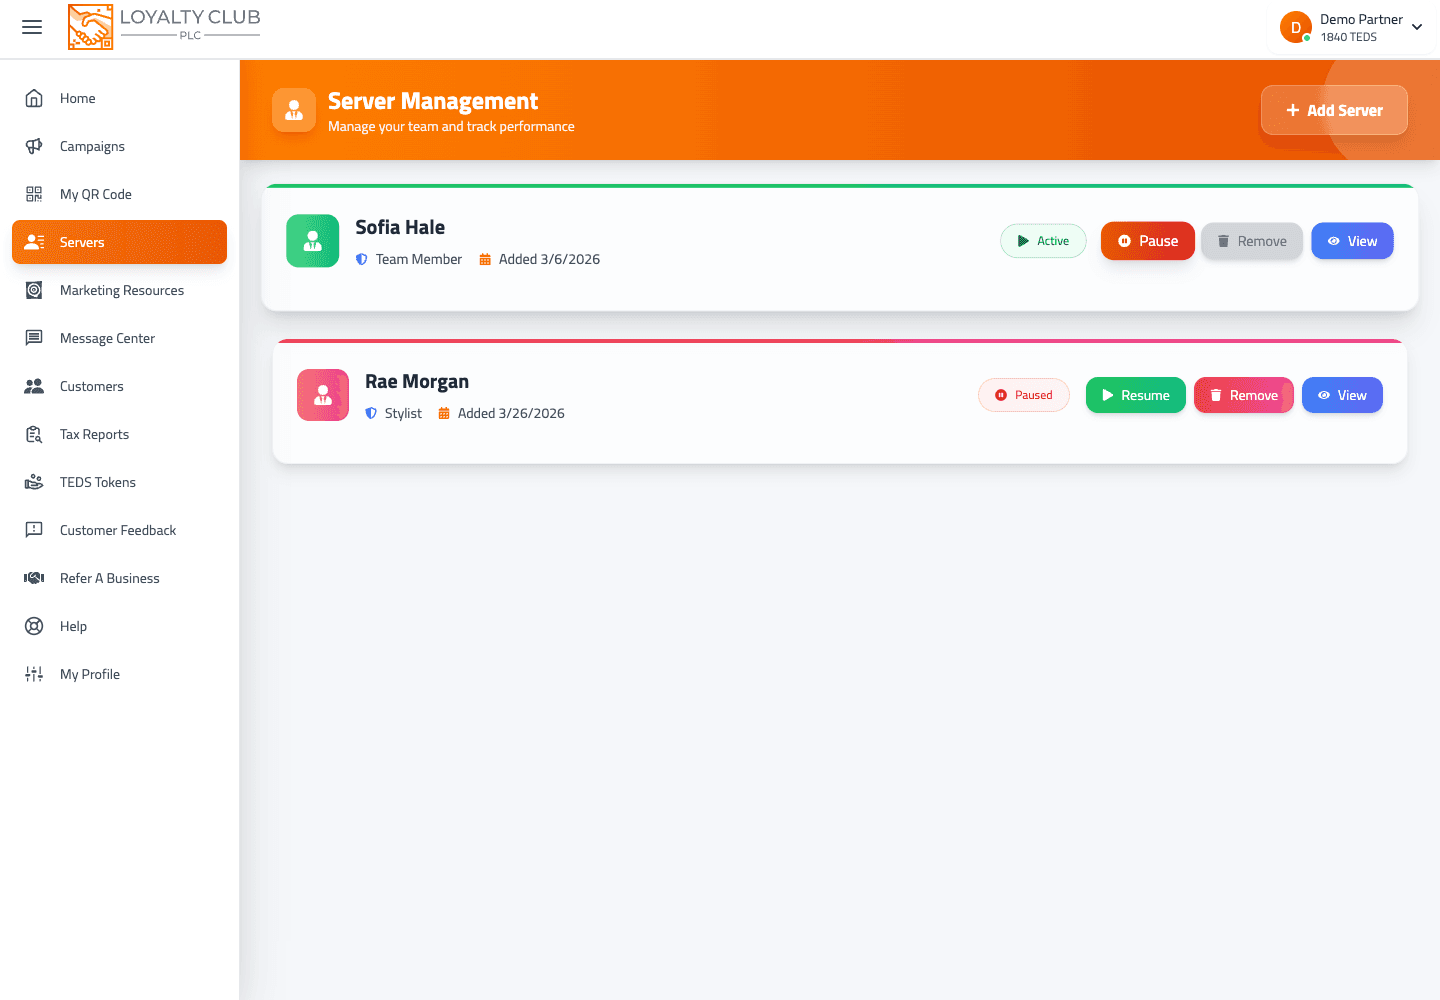1440x1000 pixels.
Task: Click the Servers people icon in sidebar
Action: pos(34,242)
